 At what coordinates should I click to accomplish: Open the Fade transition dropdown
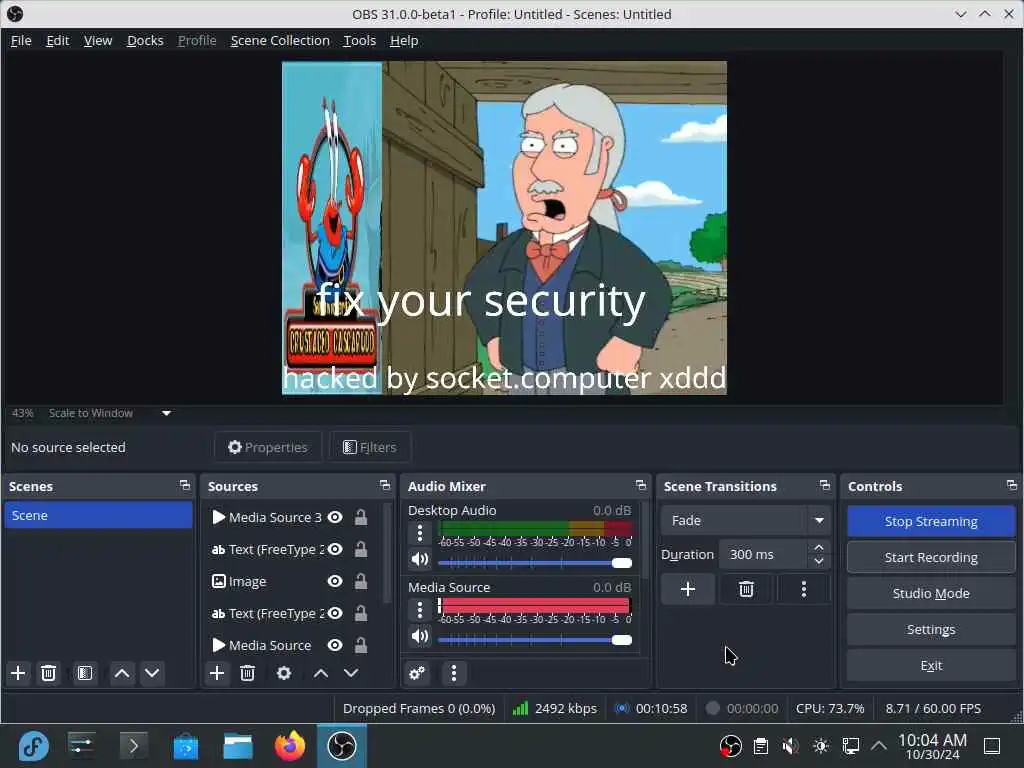(746, 520)
